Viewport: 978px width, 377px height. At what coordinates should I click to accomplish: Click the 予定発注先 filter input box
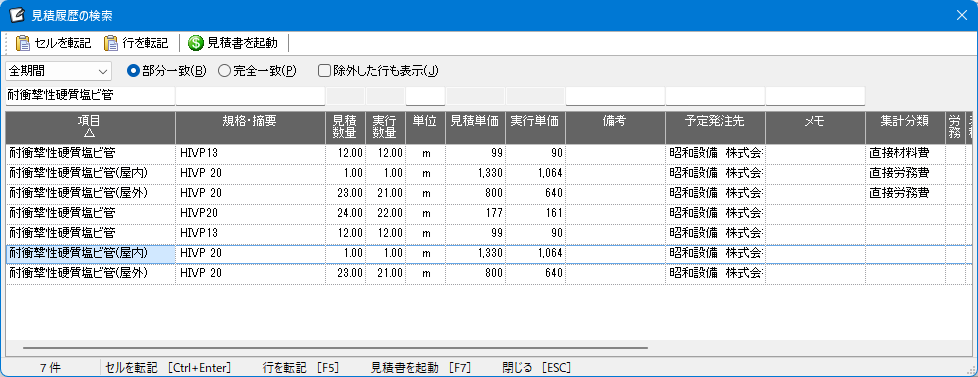pyautogui.click(x=715, y=95)
